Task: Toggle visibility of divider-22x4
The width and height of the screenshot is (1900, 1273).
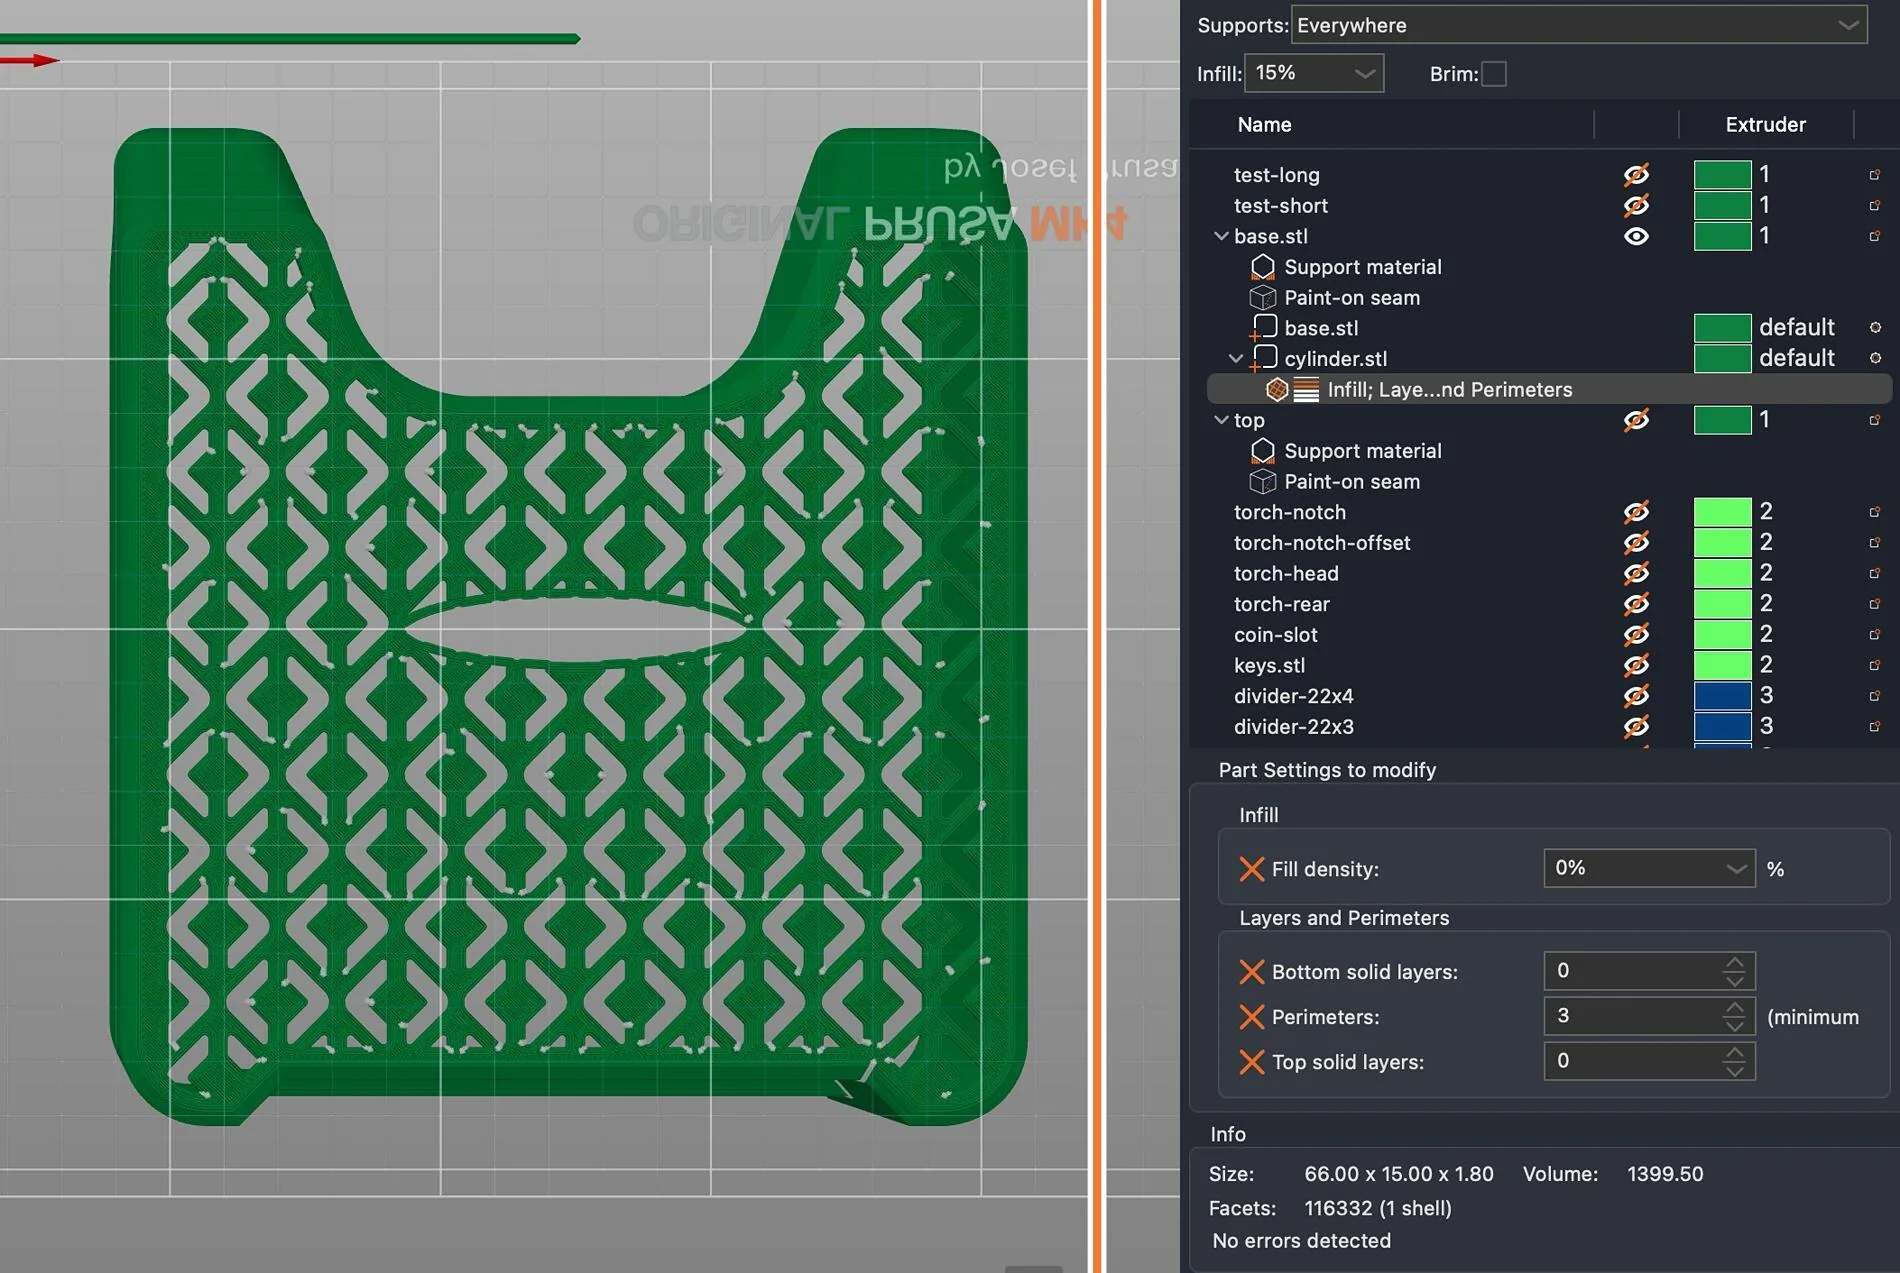Action: point(1636,696)
